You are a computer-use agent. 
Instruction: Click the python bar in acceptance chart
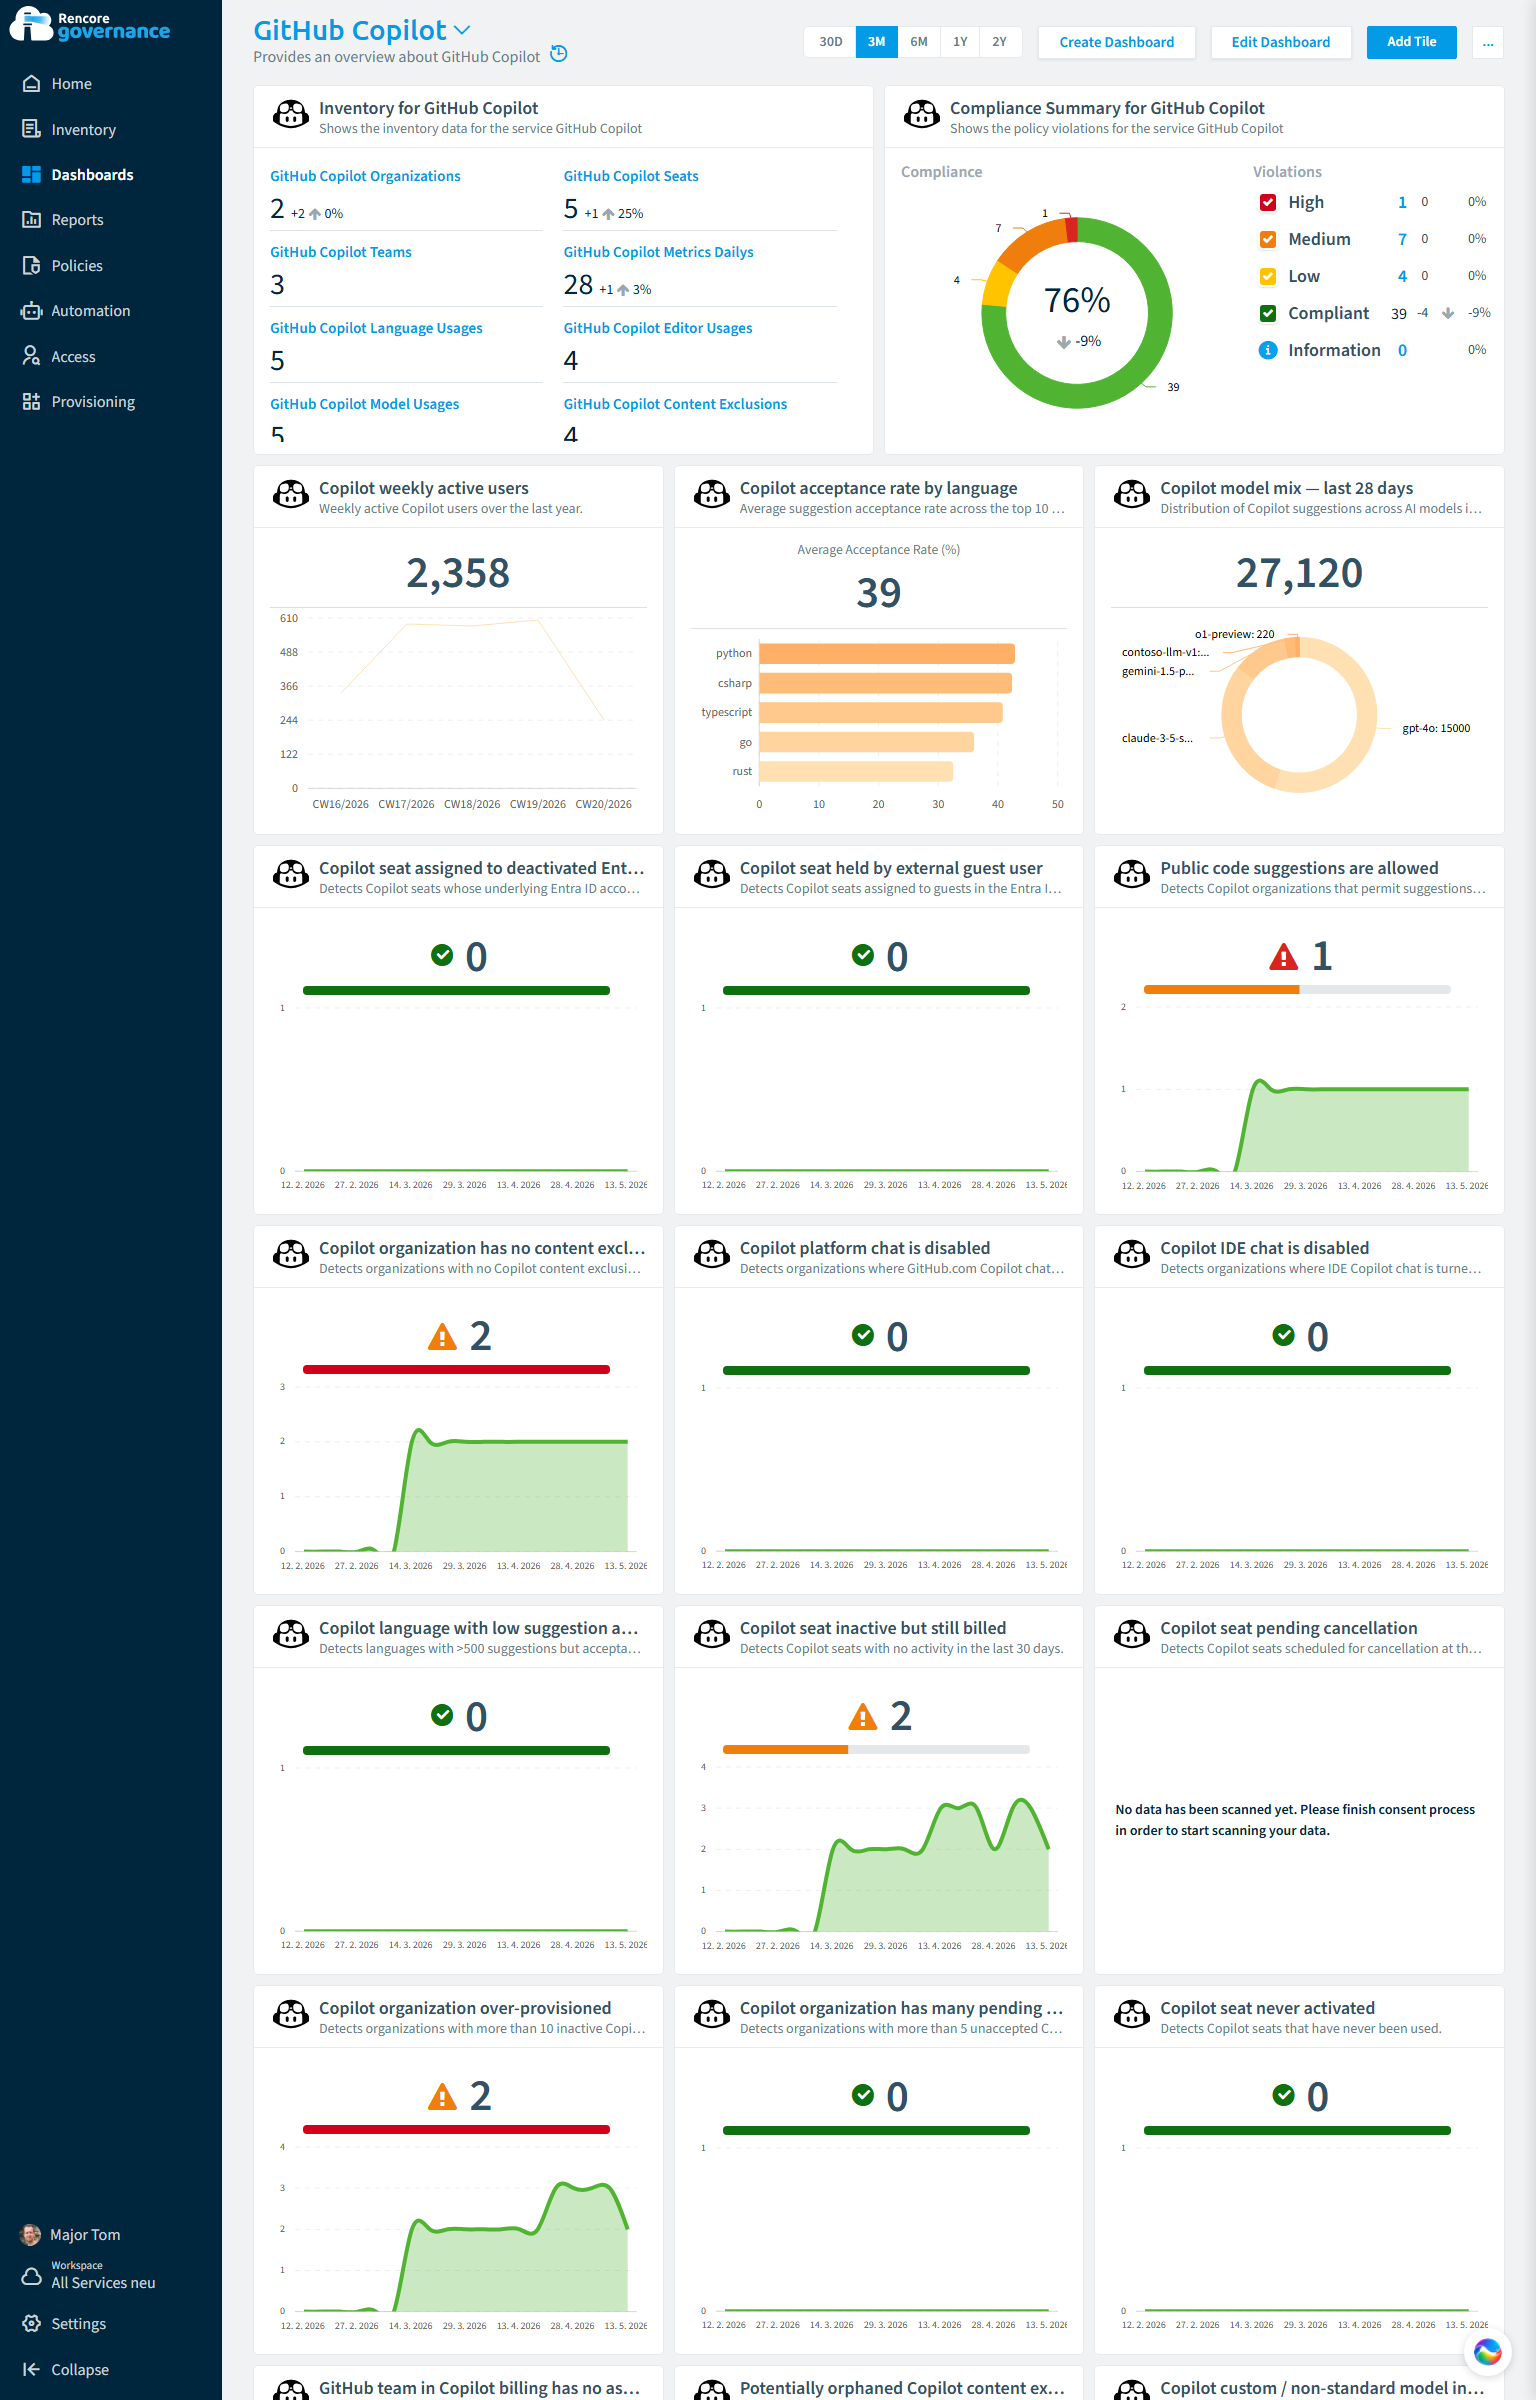[x=887, y=654]
